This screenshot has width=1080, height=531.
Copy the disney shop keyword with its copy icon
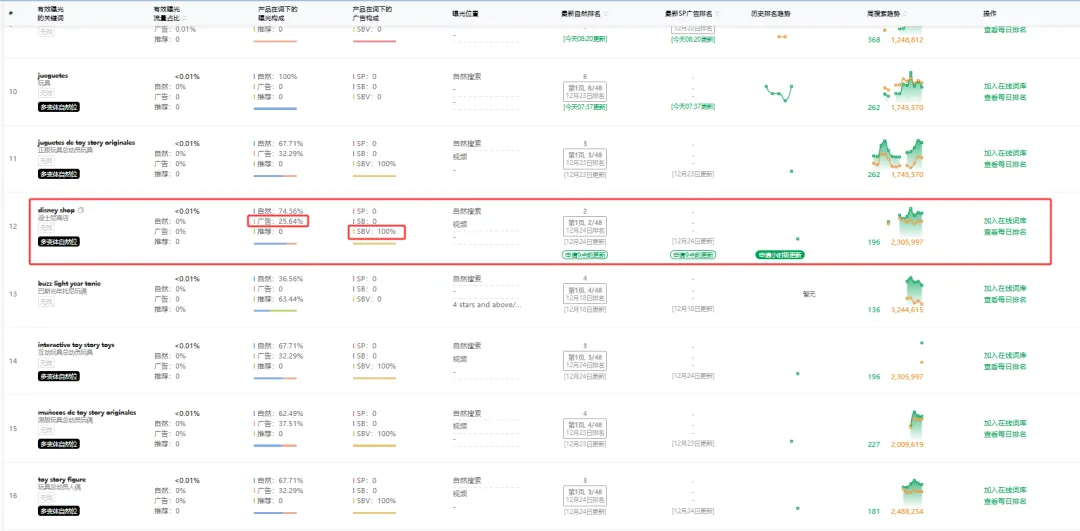(81, 210)
